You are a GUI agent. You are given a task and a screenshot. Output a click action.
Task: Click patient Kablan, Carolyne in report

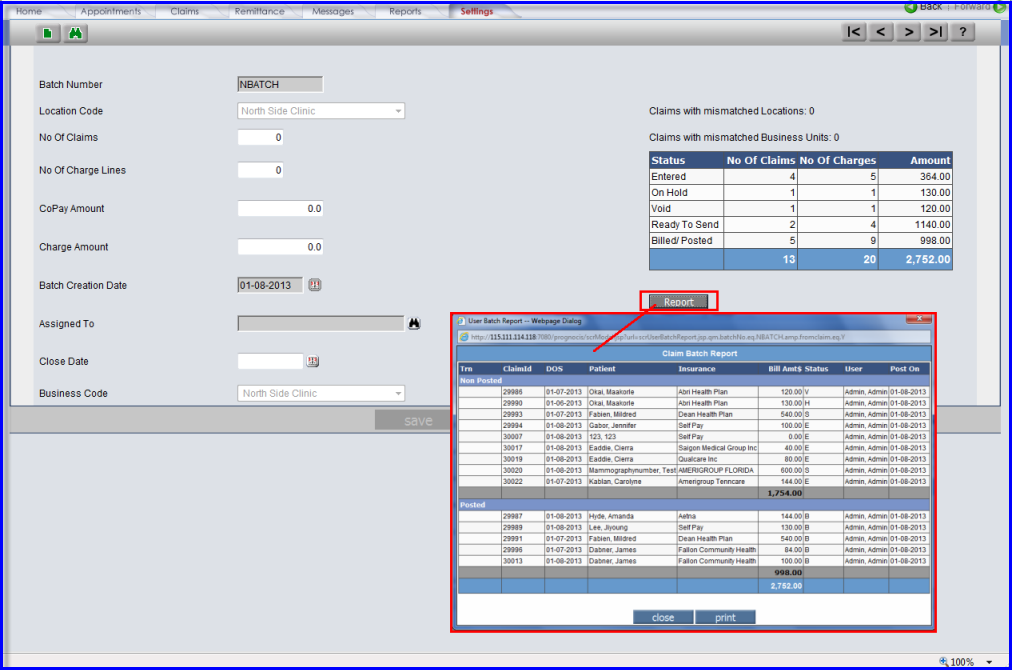point(615,482)
